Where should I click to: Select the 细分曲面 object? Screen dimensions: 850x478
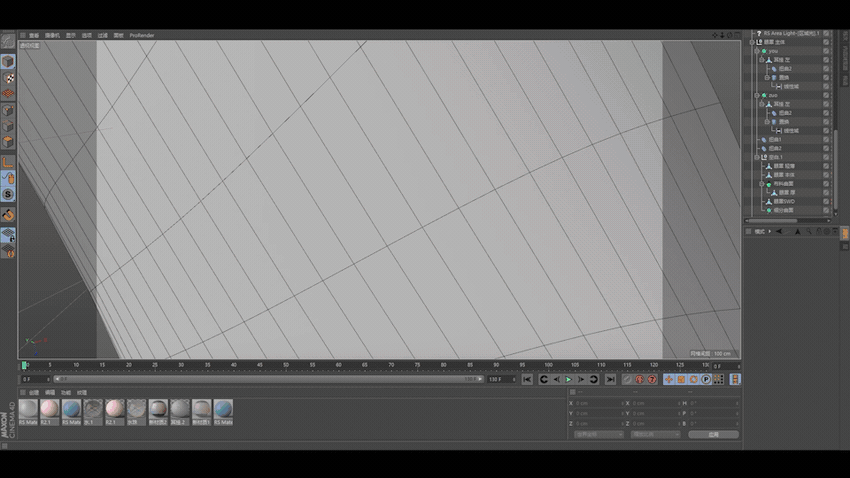[x=783, y=210]
